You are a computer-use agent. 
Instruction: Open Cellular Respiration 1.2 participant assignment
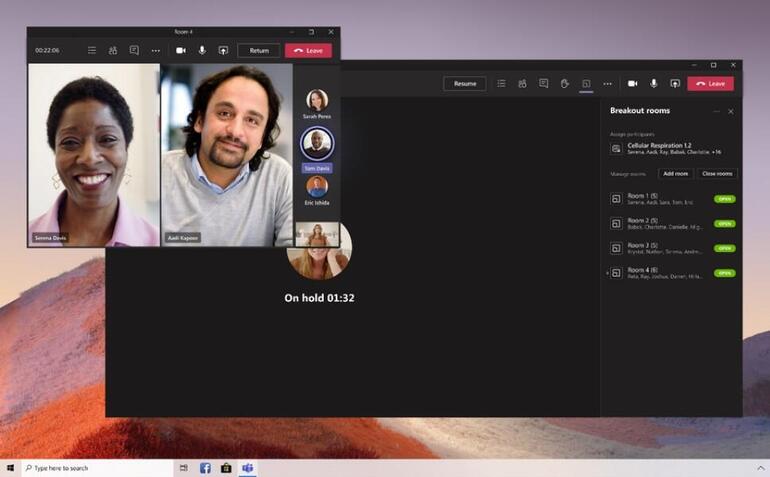click(x=673, y=148)
